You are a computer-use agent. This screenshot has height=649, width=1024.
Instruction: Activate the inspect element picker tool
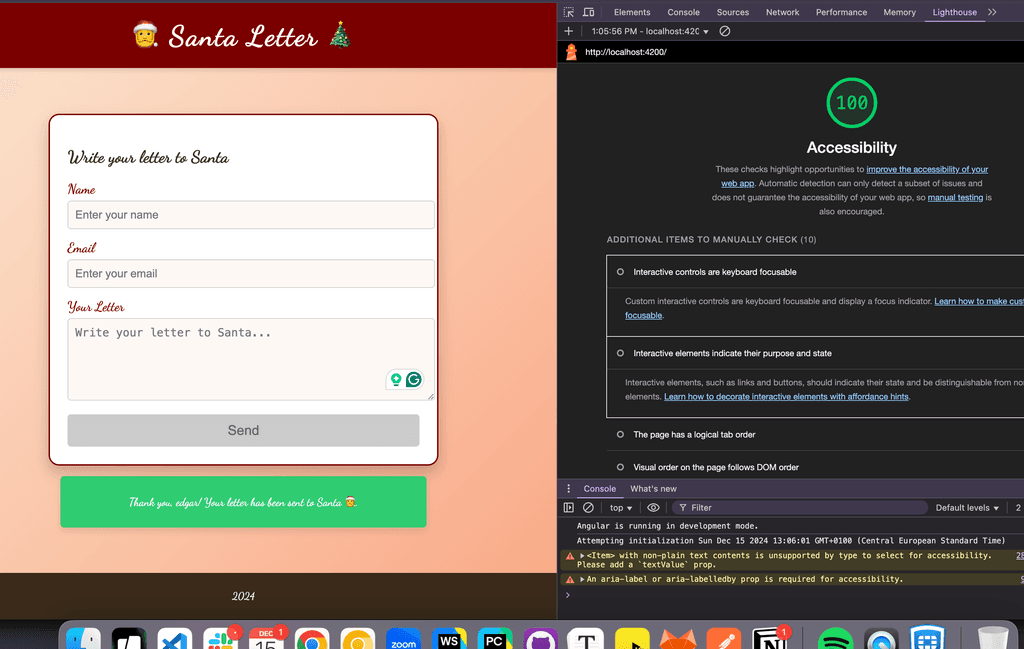pos(569,12)
